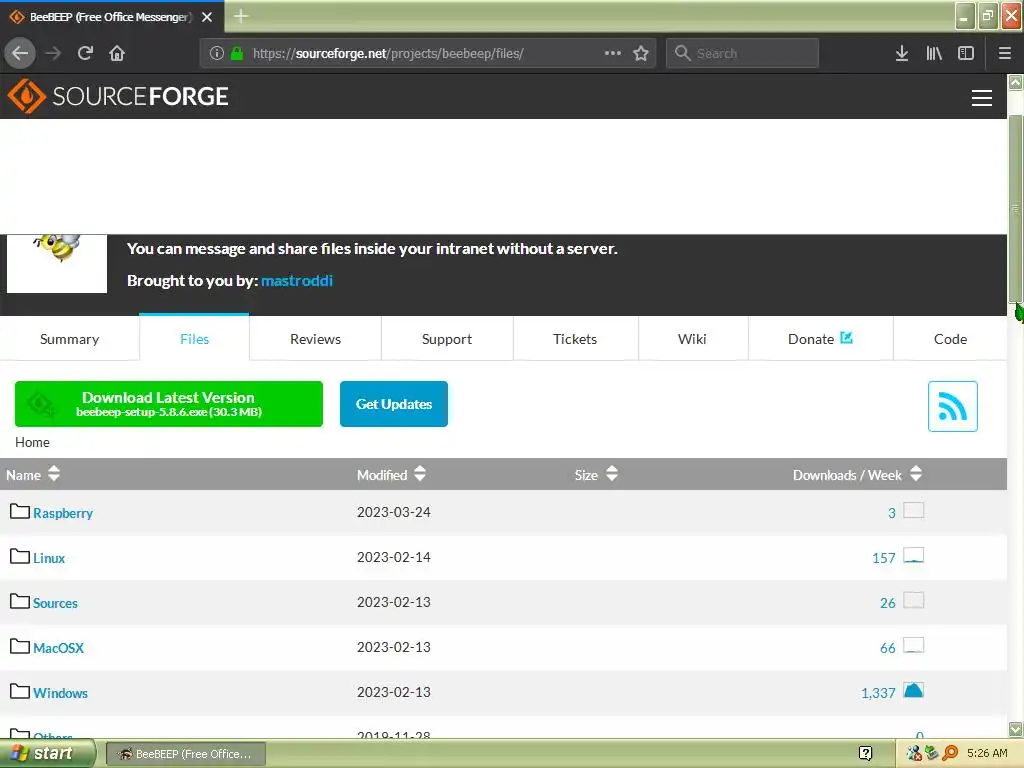Click the page scrollbar up arrow
The image size is (1024, 768).
click(x=1016, y=82)
